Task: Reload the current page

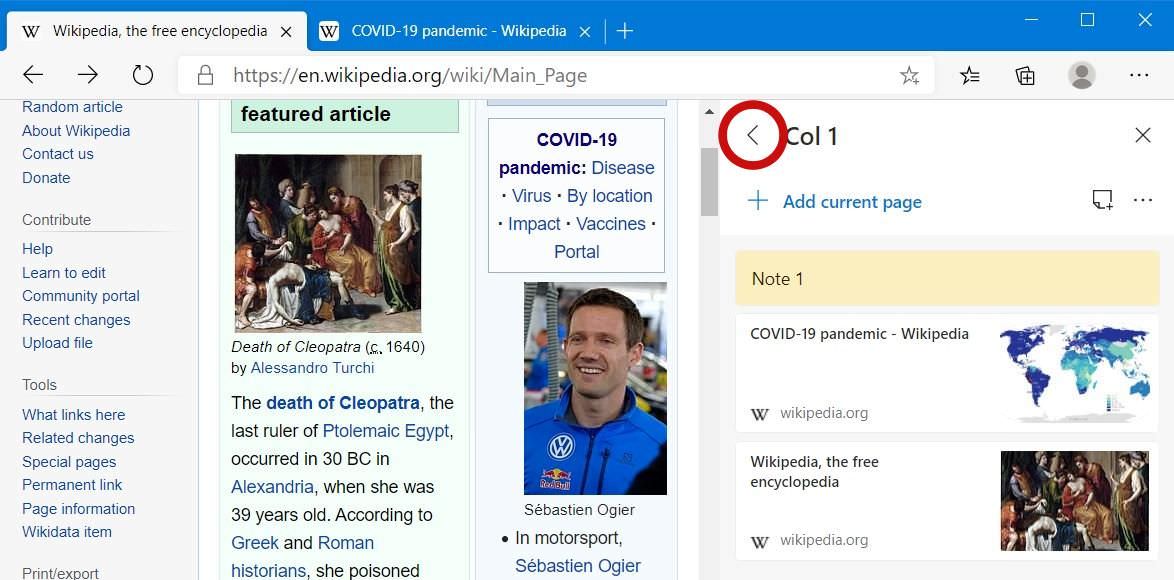Action: (142, 75)
